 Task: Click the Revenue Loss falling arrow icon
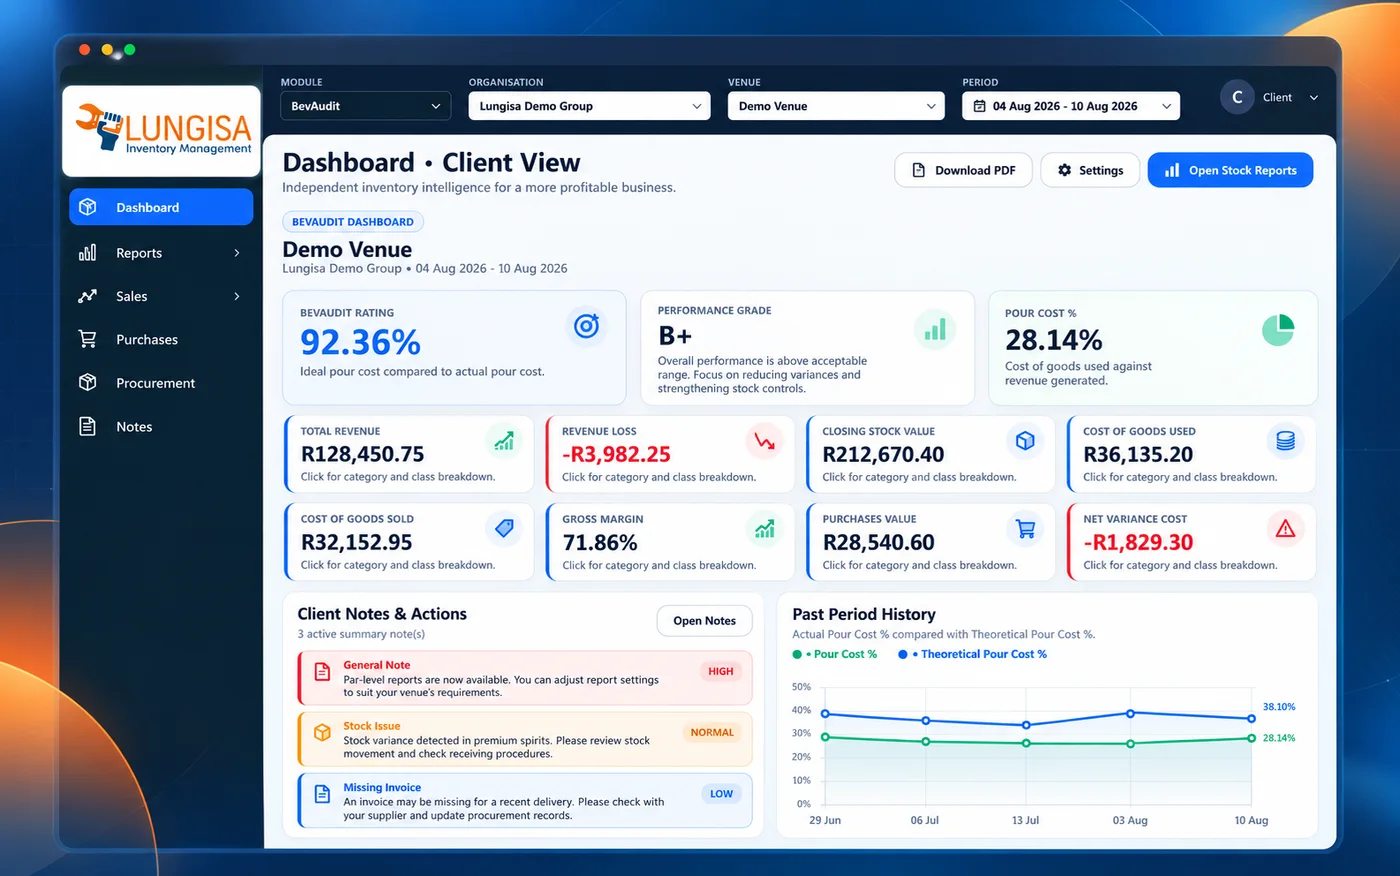click(765, 440)
